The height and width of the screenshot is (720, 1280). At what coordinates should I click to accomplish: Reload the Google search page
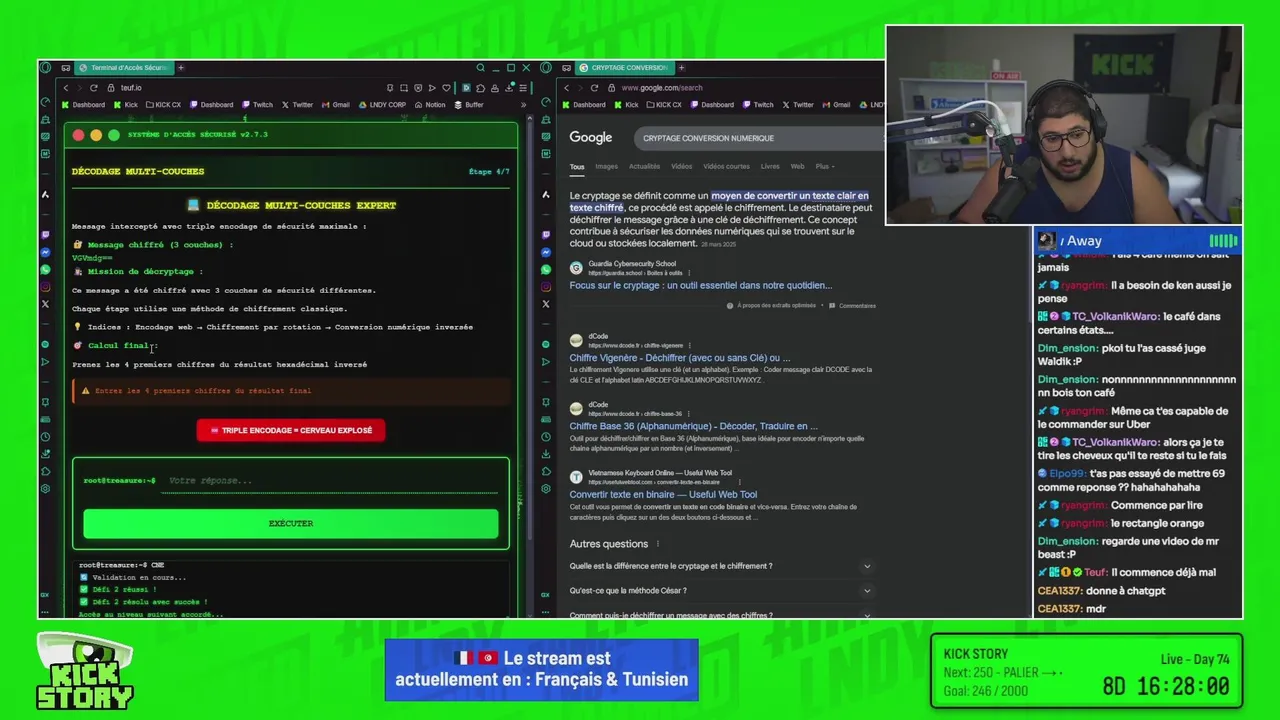coord(594,88)
